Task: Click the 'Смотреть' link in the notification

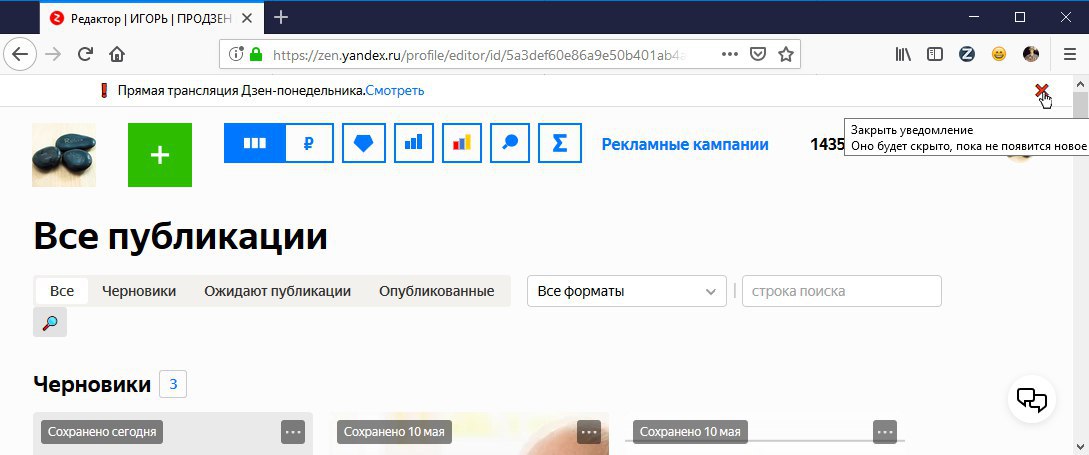Action: pos(395,90)
